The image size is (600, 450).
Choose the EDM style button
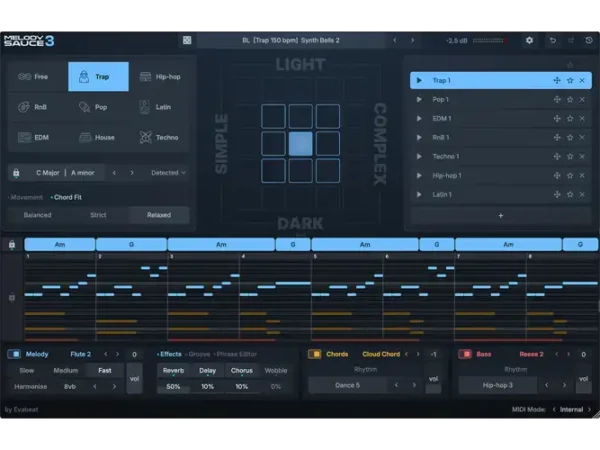(38, 137)
